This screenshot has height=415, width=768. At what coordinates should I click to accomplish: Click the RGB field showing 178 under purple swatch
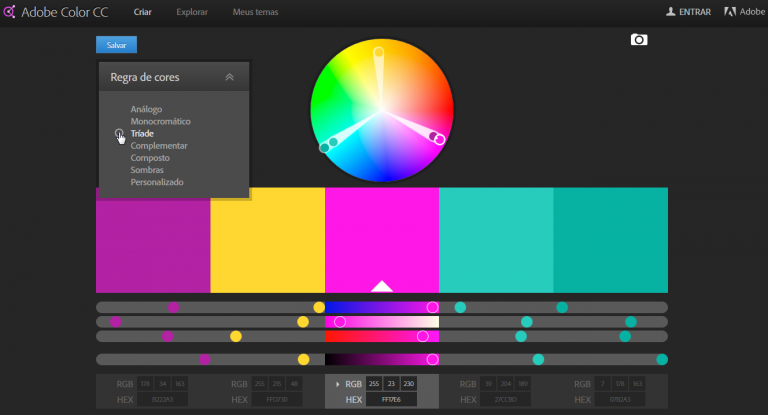[145, 384]
